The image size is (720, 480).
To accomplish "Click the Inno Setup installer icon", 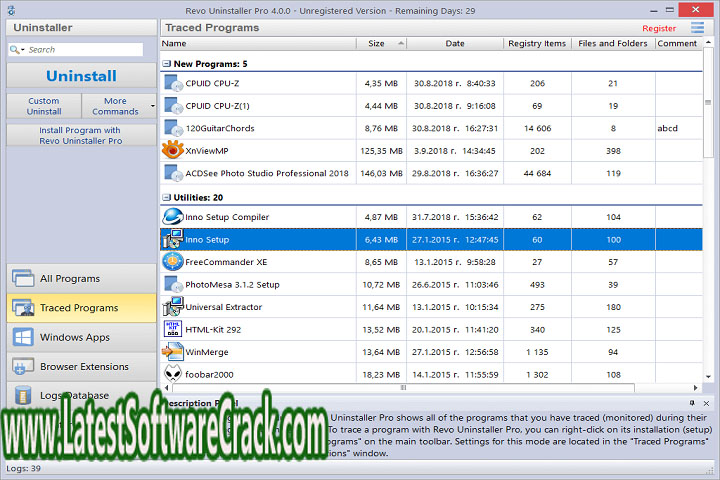I will (x=173, y=239).
